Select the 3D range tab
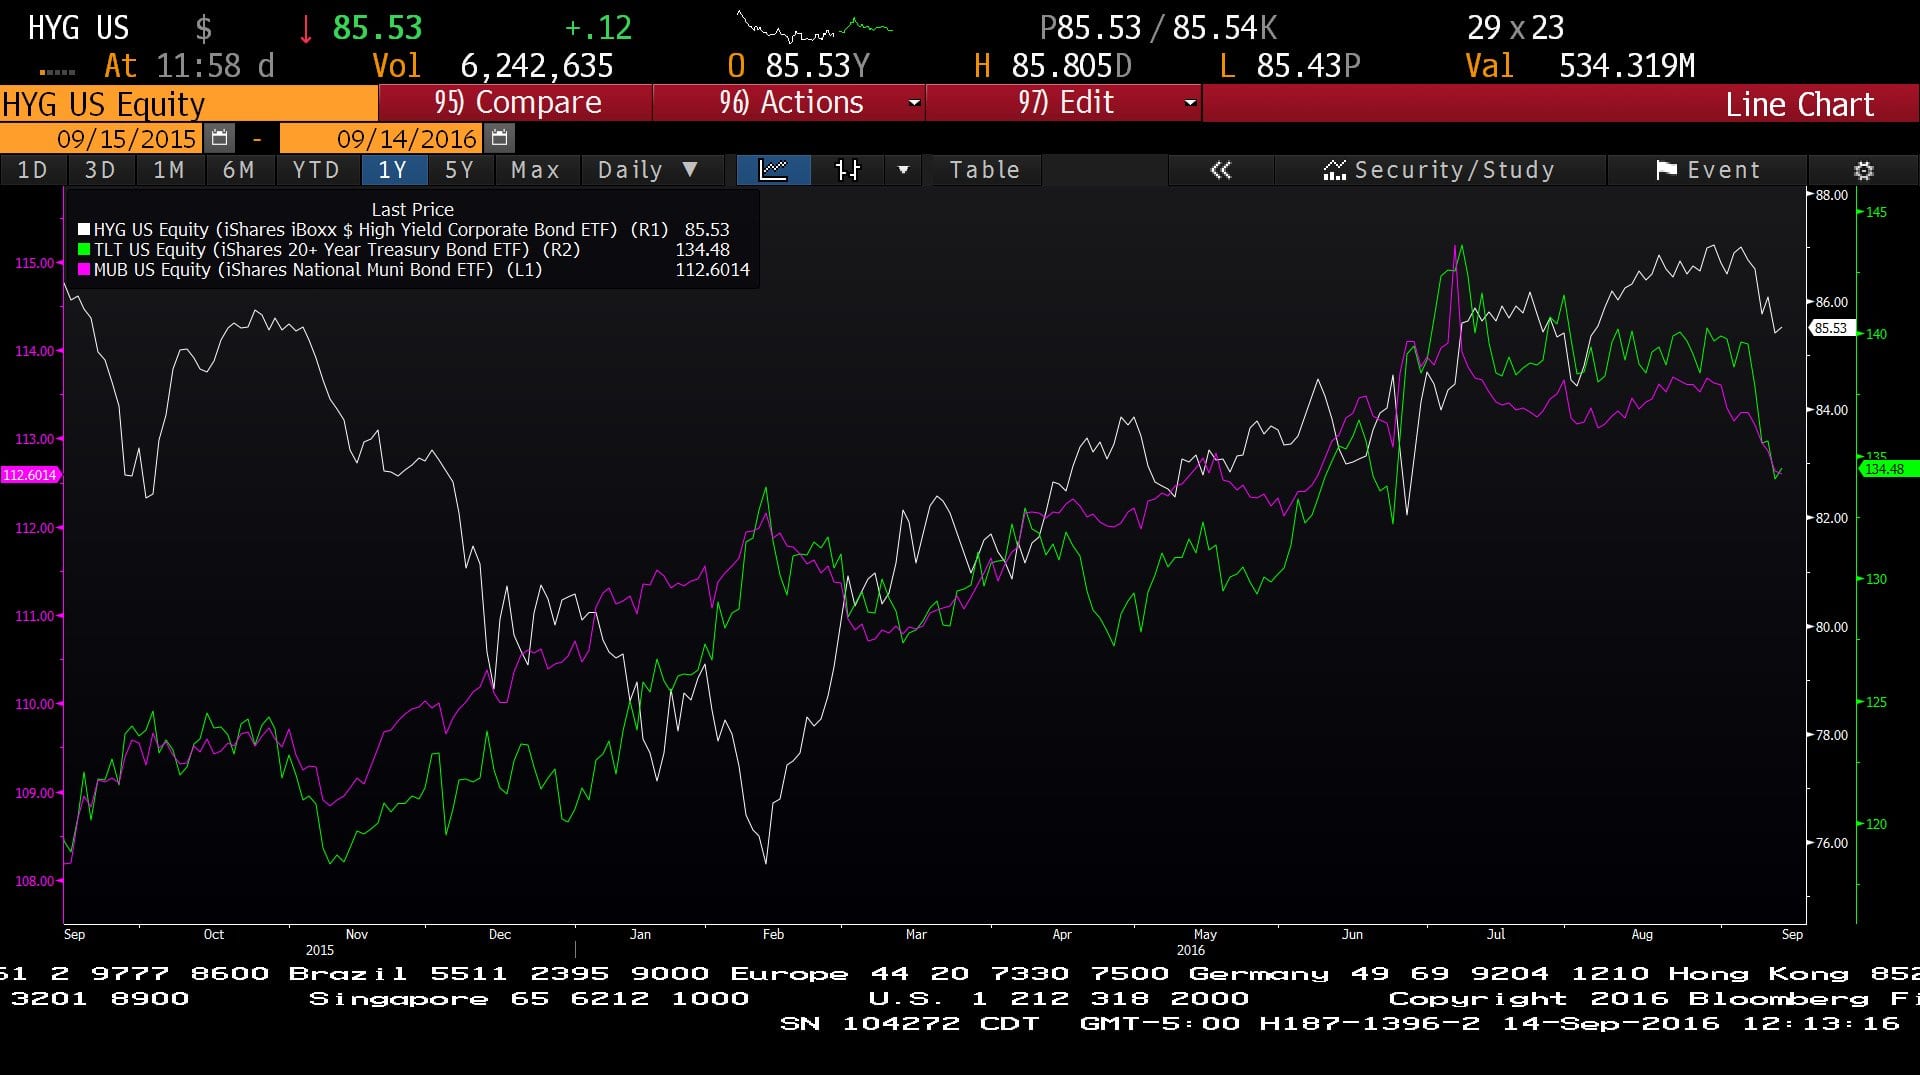1920x1075 pixels. pos(100,170)
